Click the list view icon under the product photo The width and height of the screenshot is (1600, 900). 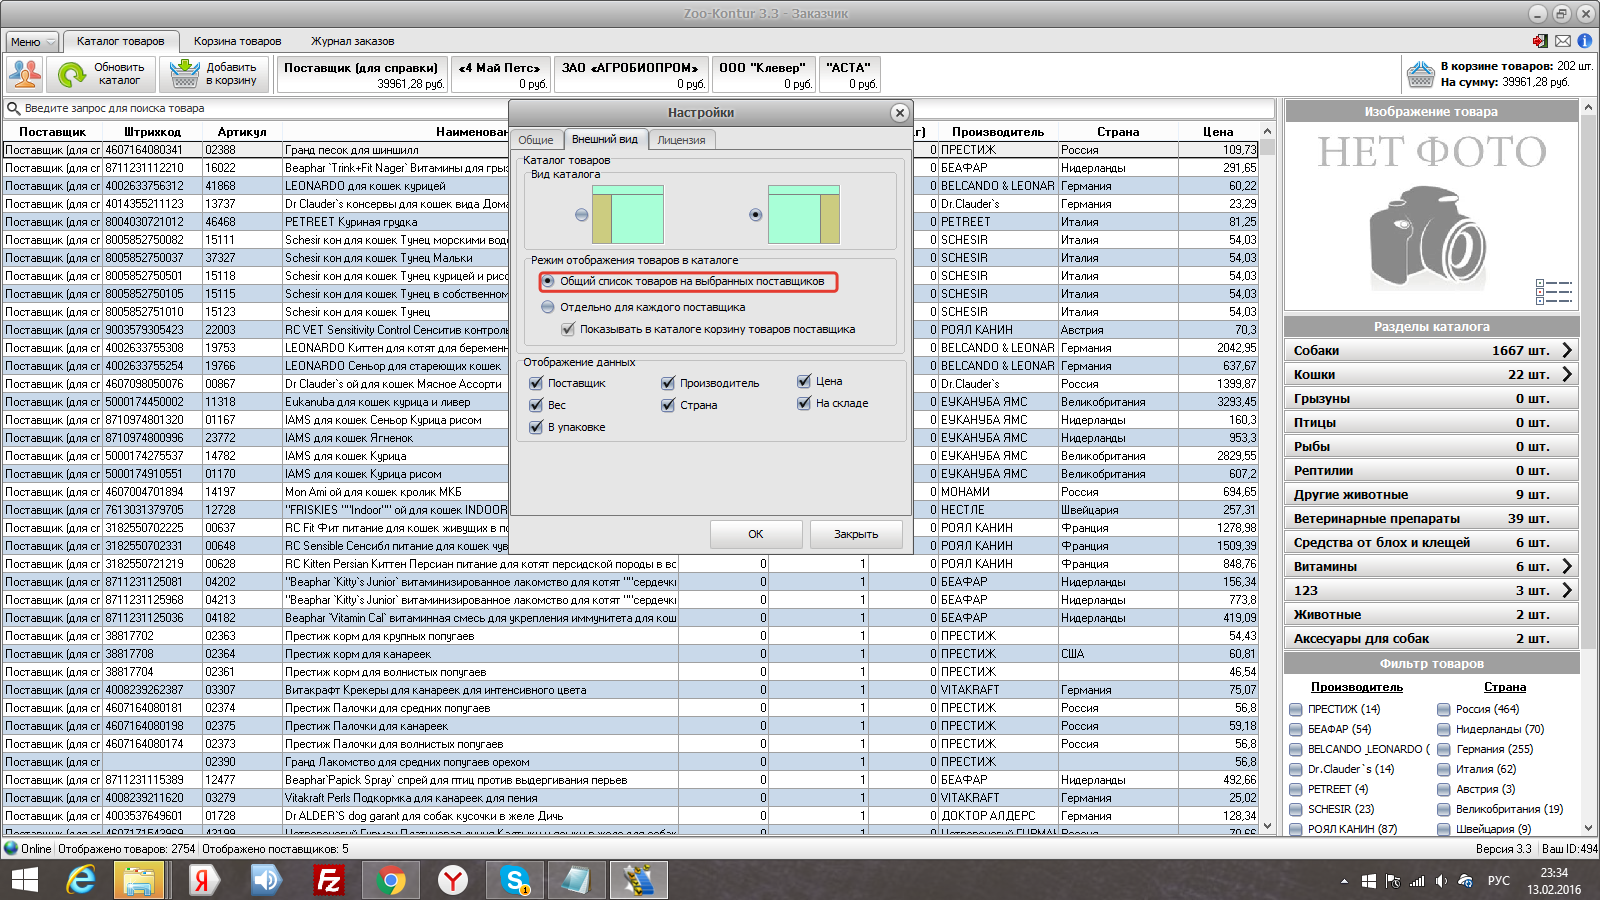pyautogui.click(x=1553, y=292)
